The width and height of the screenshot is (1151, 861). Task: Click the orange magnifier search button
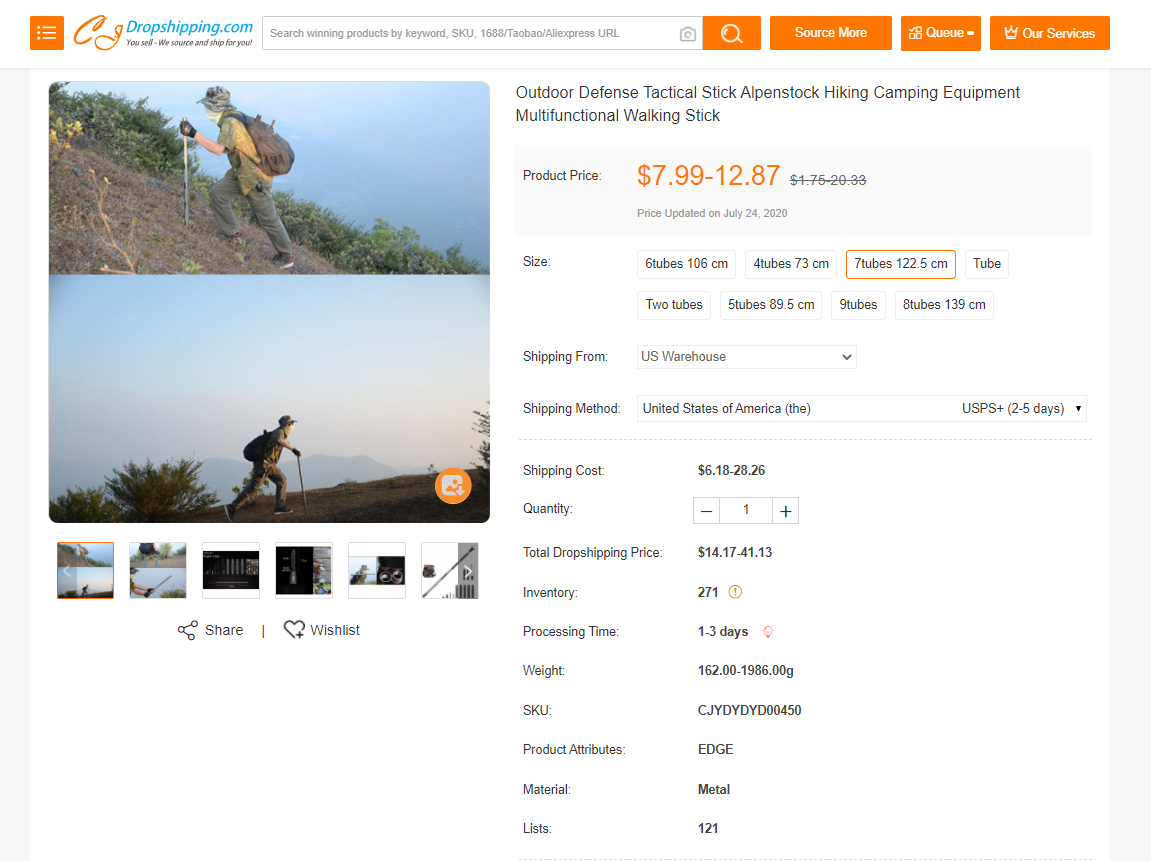click(x=731, y=33)
